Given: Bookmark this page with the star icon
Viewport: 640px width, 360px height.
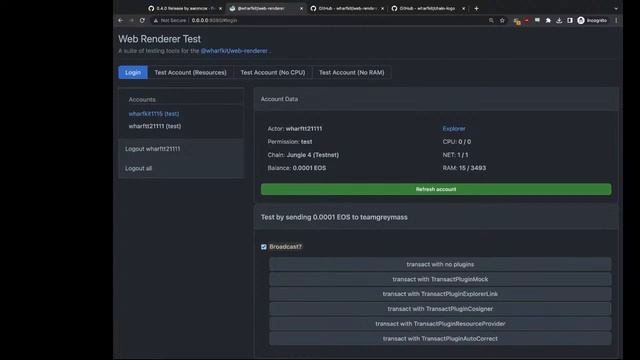Looking at the screenshot, I should click(502, 20).
